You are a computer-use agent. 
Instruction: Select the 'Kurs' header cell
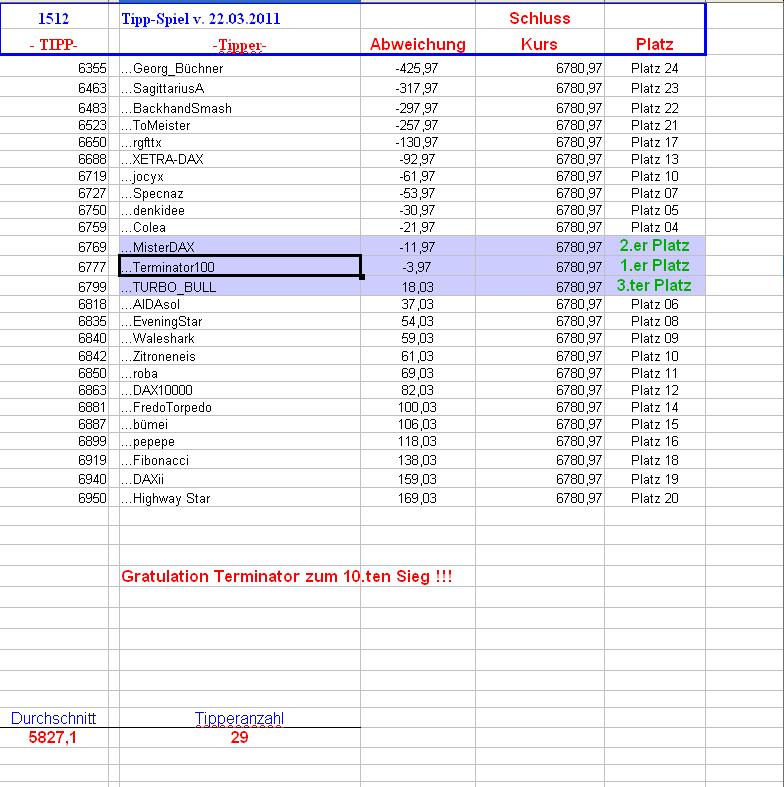pyautogui.click(x=539, y=44)
